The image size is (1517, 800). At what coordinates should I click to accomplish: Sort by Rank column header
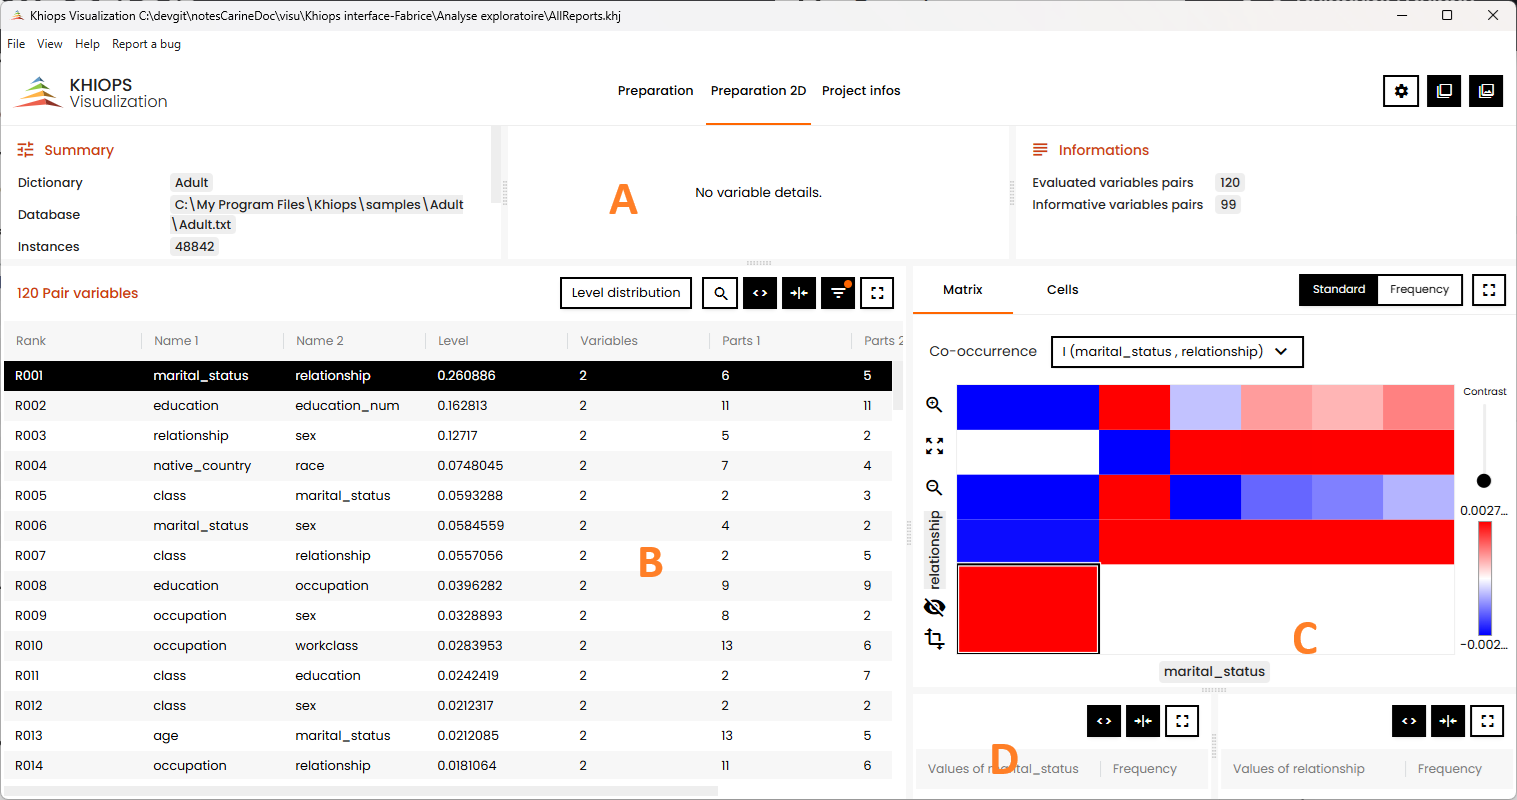pos(31,341)
